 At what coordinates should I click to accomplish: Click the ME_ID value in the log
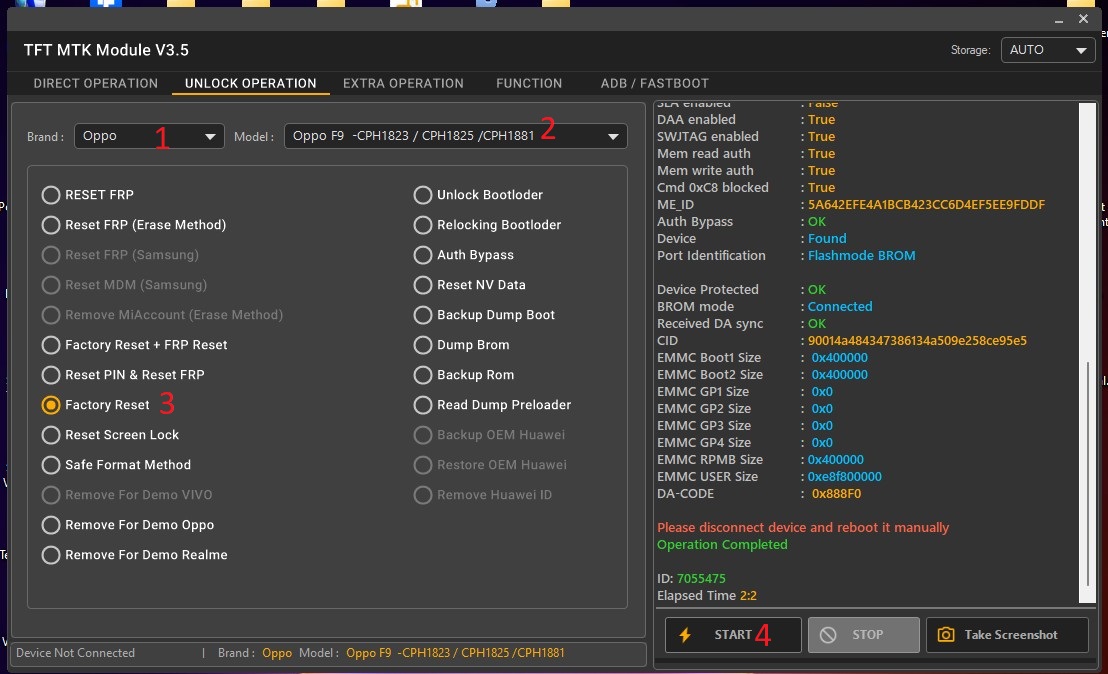tap(926, 205)
